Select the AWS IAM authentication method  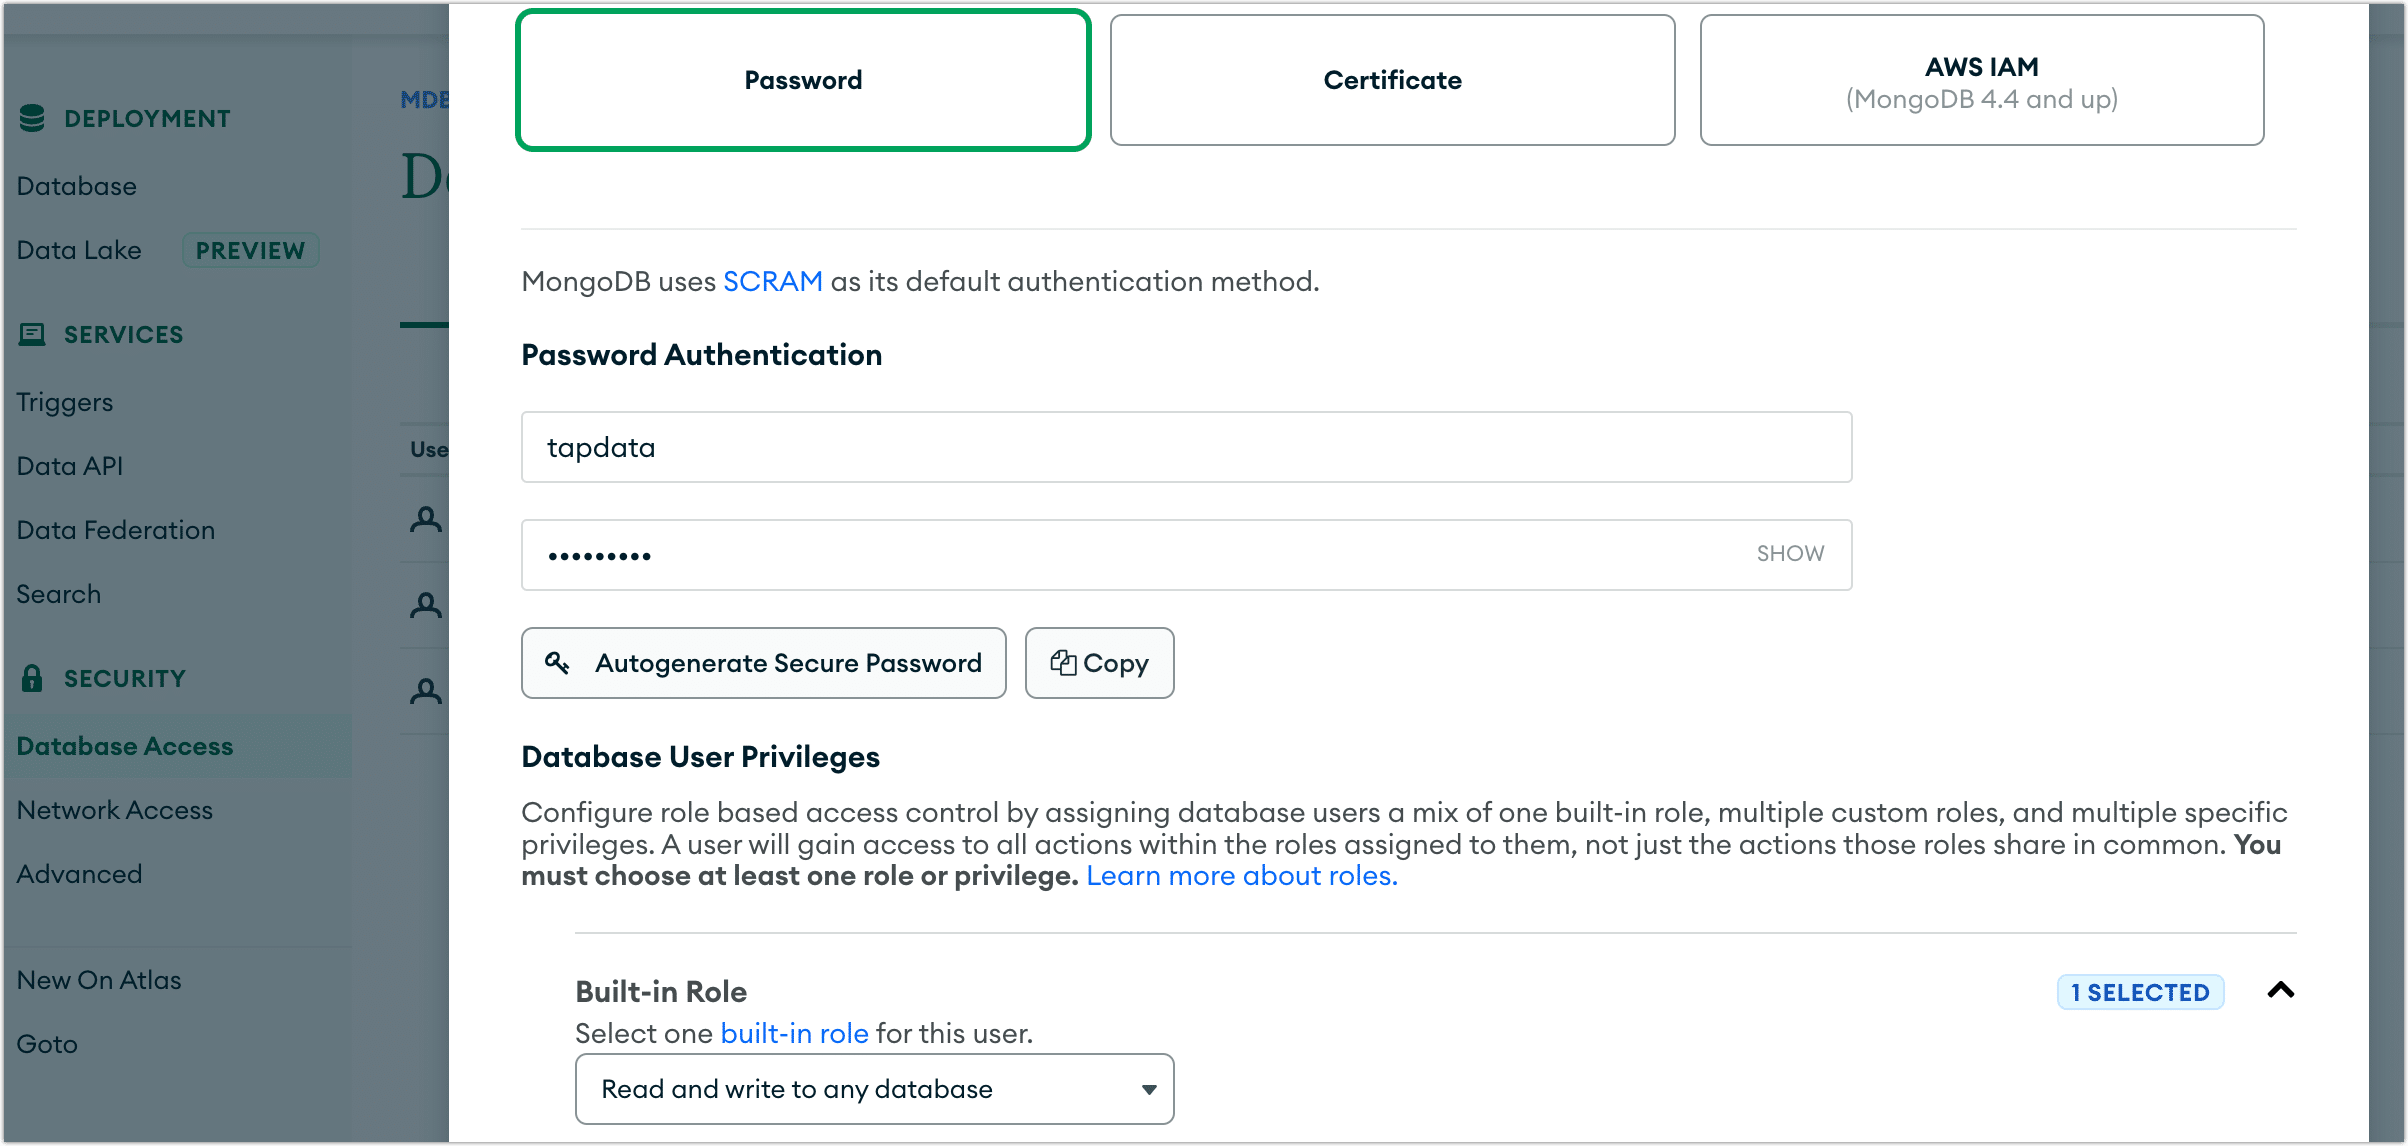tap(1980, 80)
